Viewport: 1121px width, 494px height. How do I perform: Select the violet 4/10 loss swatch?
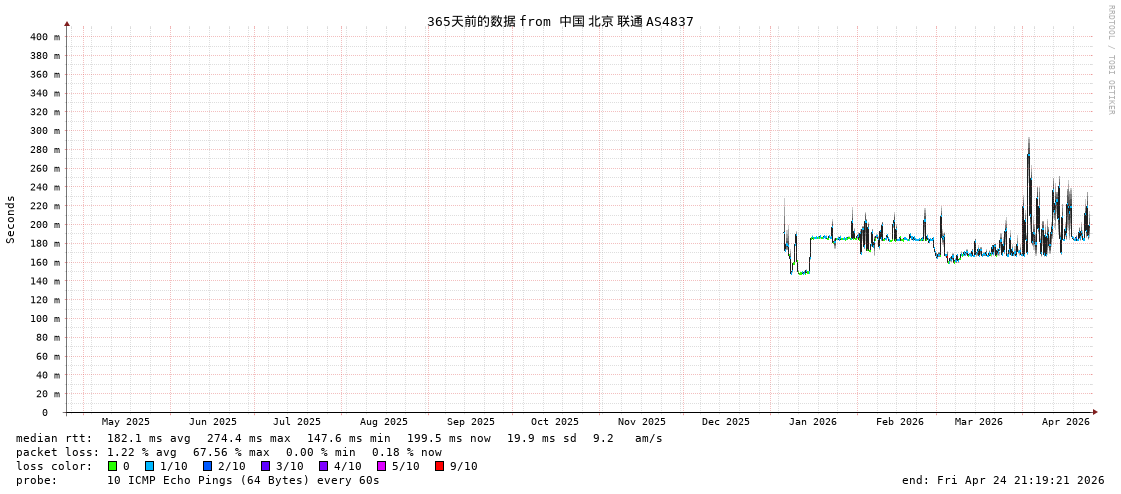pos(323,466)
